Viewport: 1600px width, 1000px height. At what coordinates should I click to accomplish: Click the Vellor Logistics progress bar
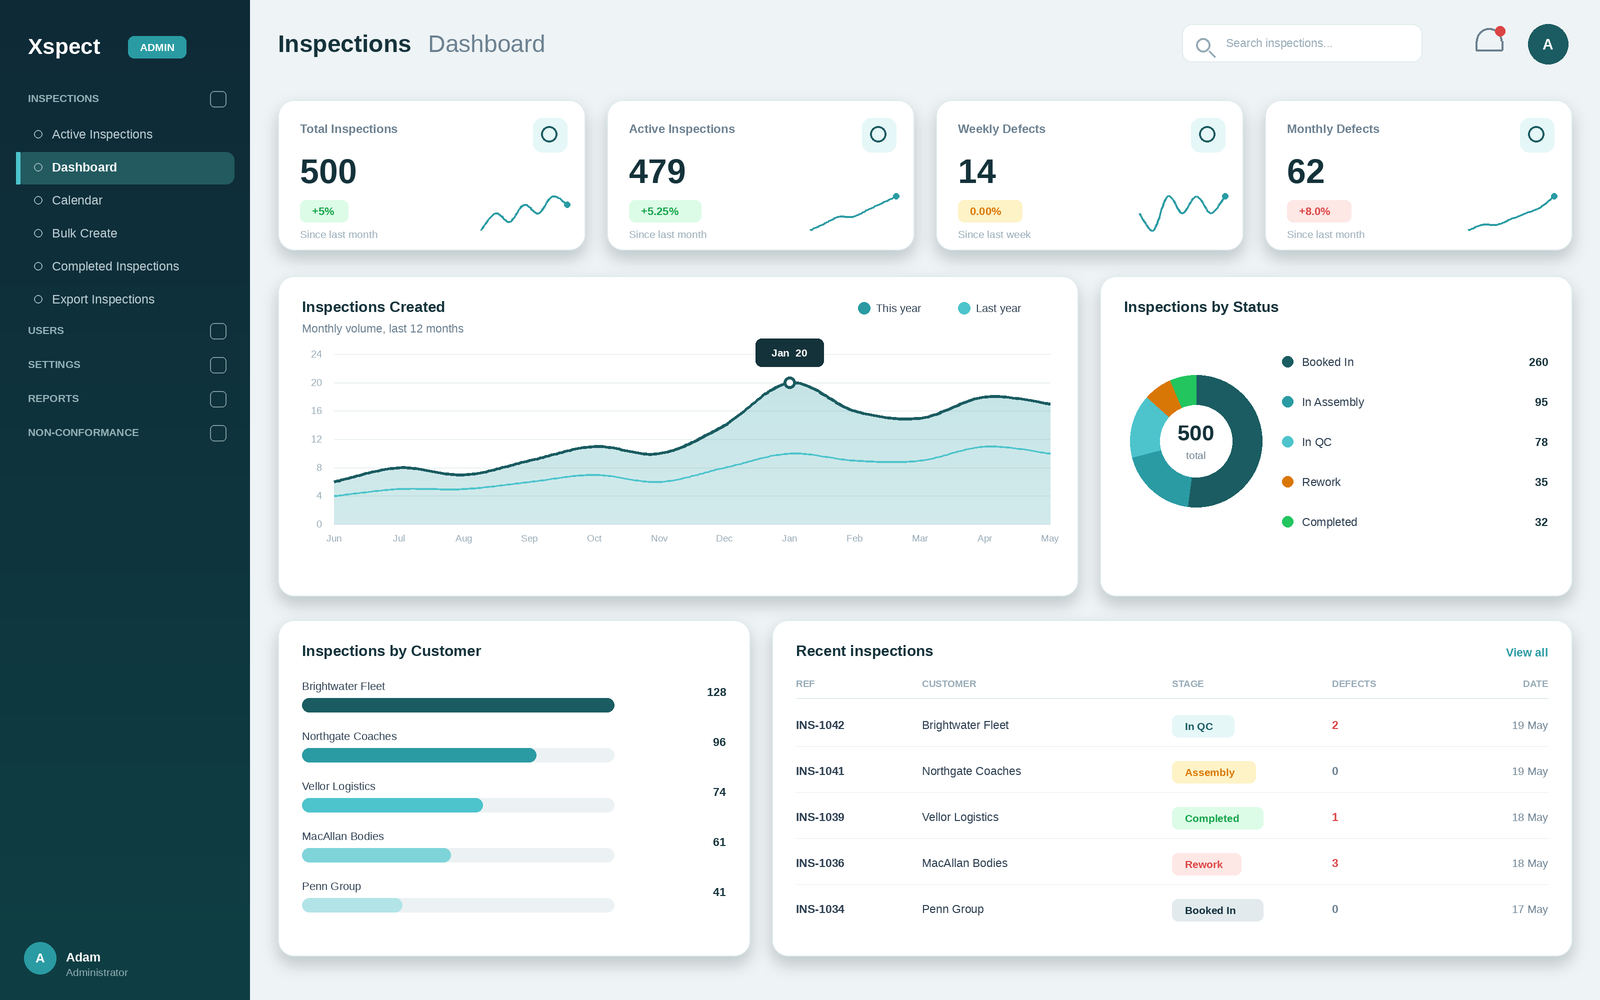pyautogui.click(x=458, y=805)
